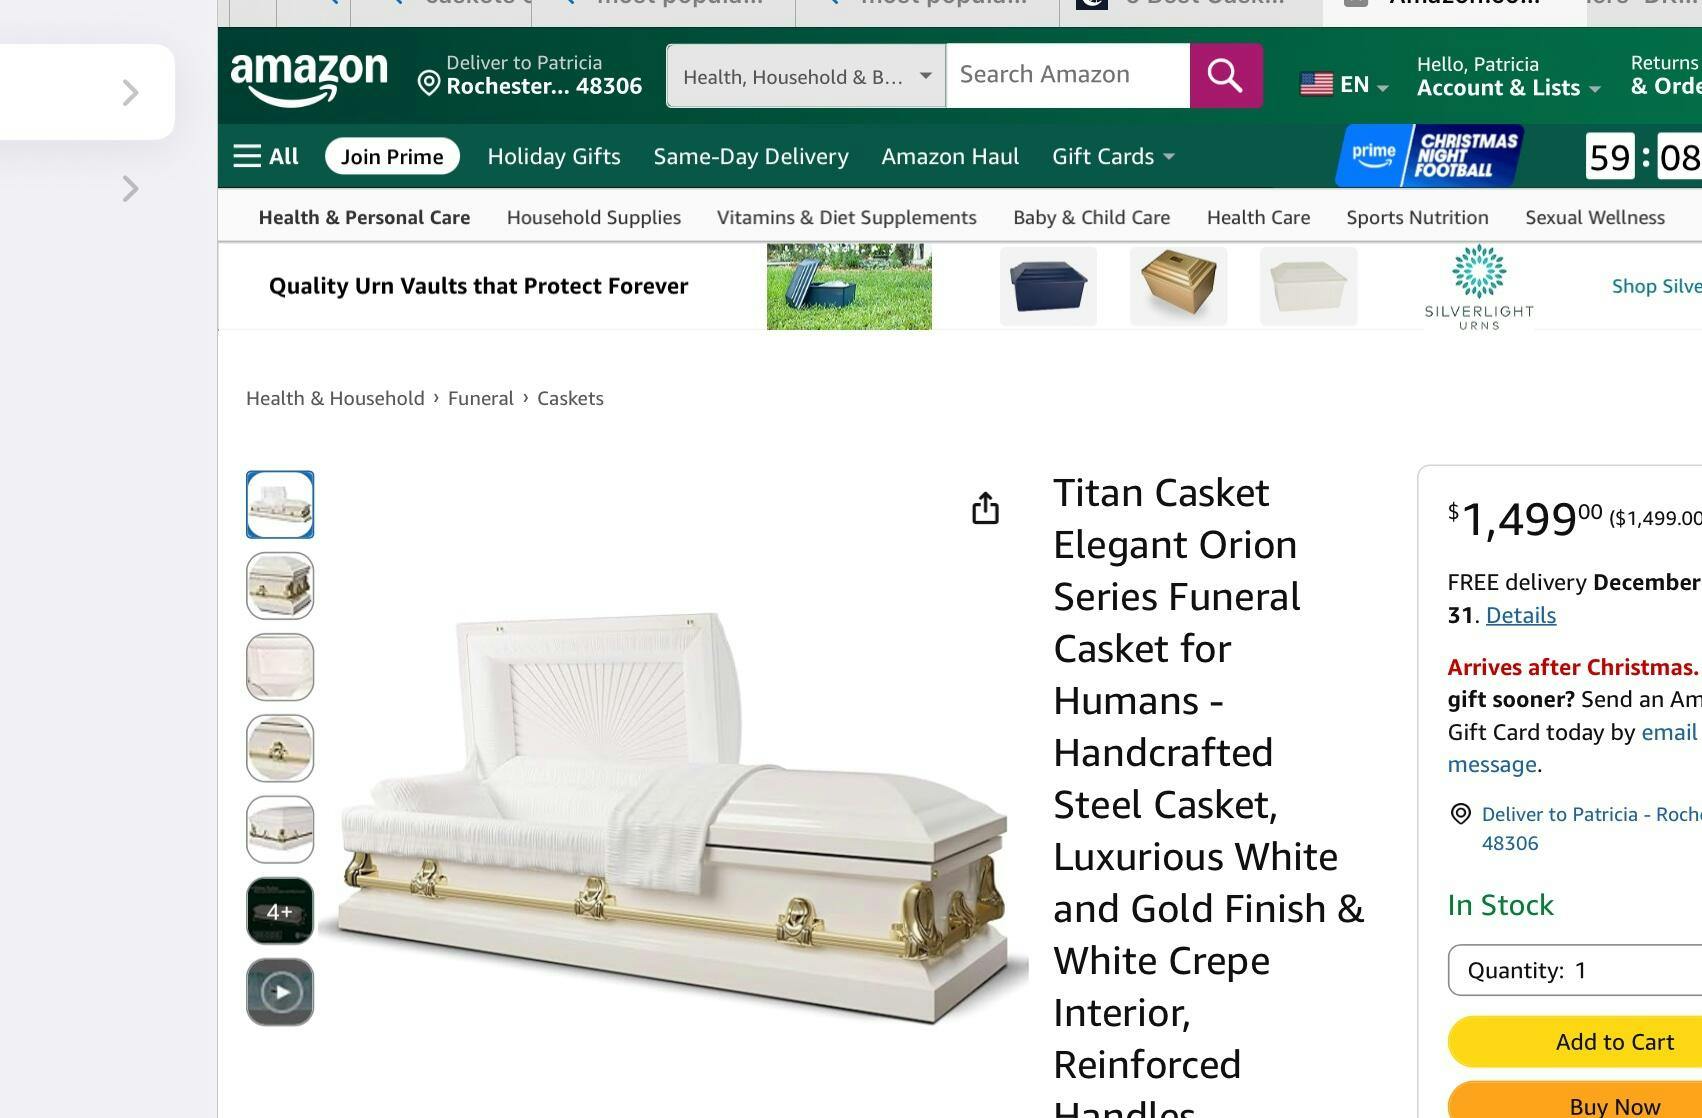Open the EN language selector
Viewport: 1702px width, 1118px height.
pyautogui.click(x=1344, y=84)
